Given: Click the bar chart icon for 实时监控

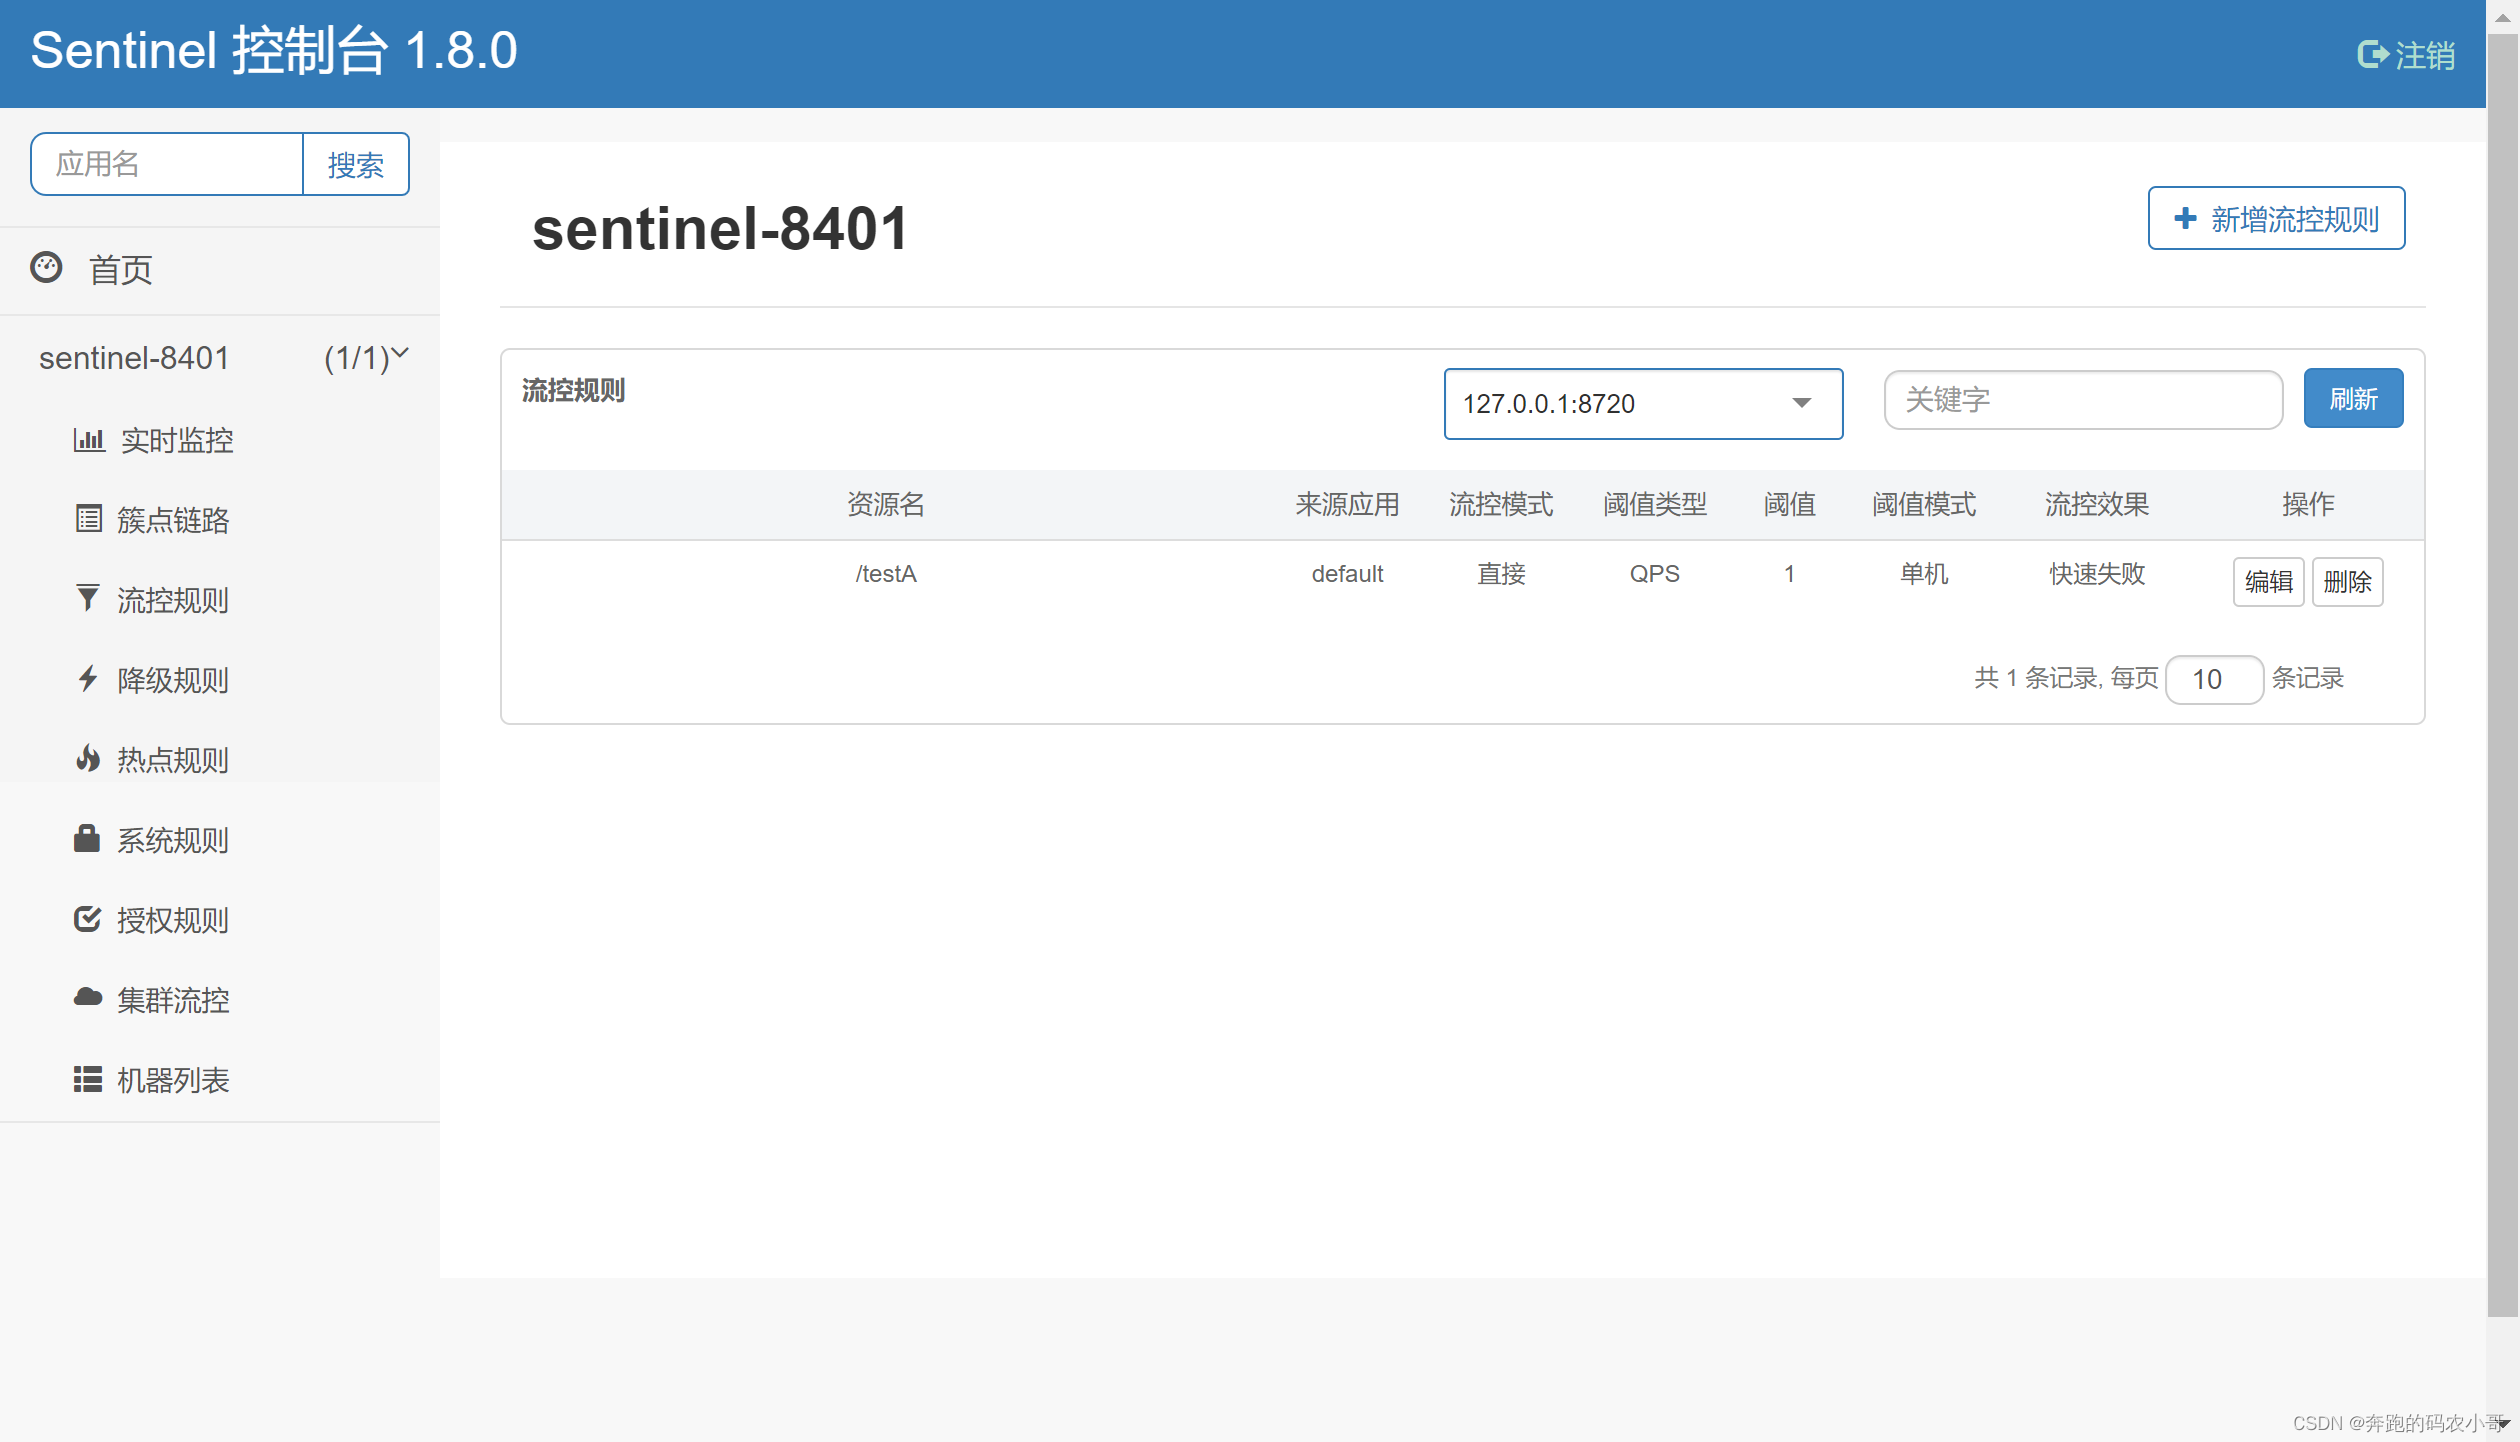Looking at the screenshot, I should [89, 440].
